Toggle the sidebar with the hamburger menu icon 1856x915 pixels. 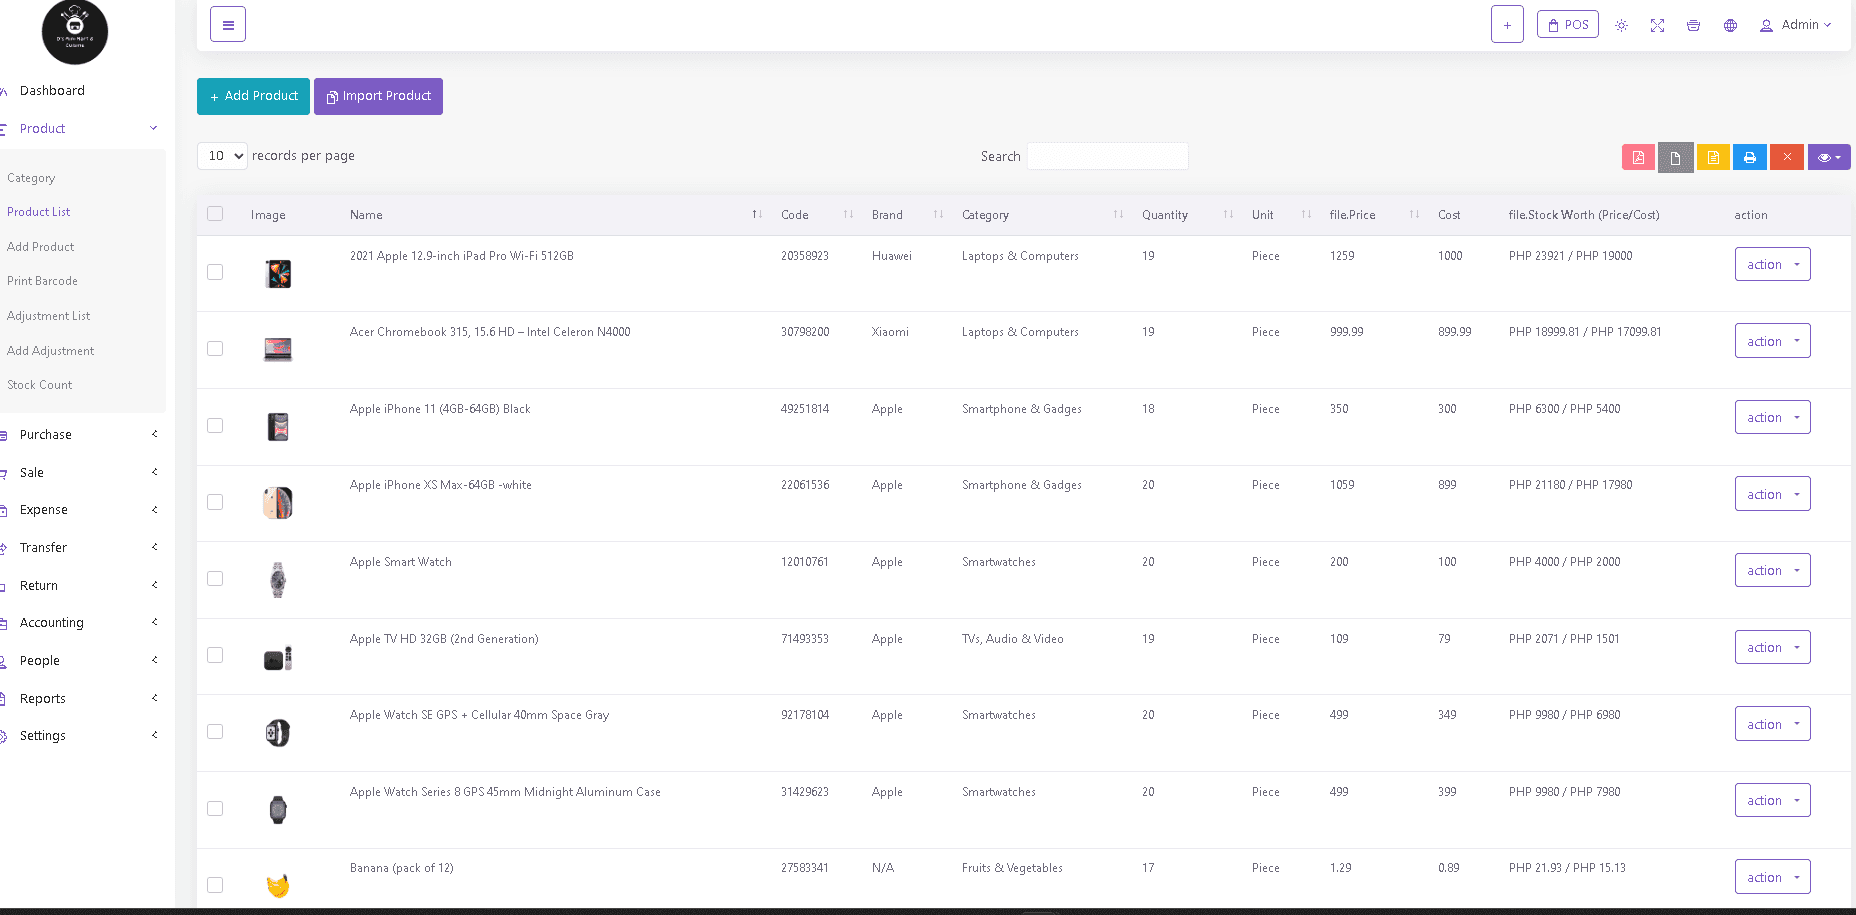click(228, 25)
